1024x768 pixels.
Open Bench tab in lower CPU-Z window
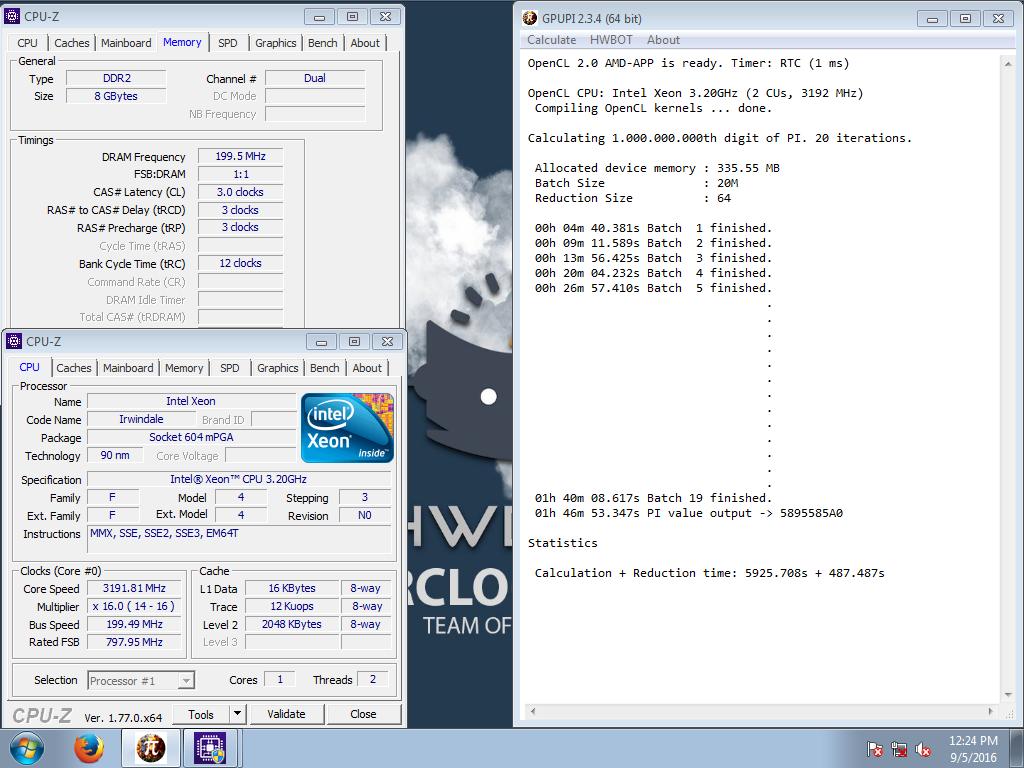325,368
